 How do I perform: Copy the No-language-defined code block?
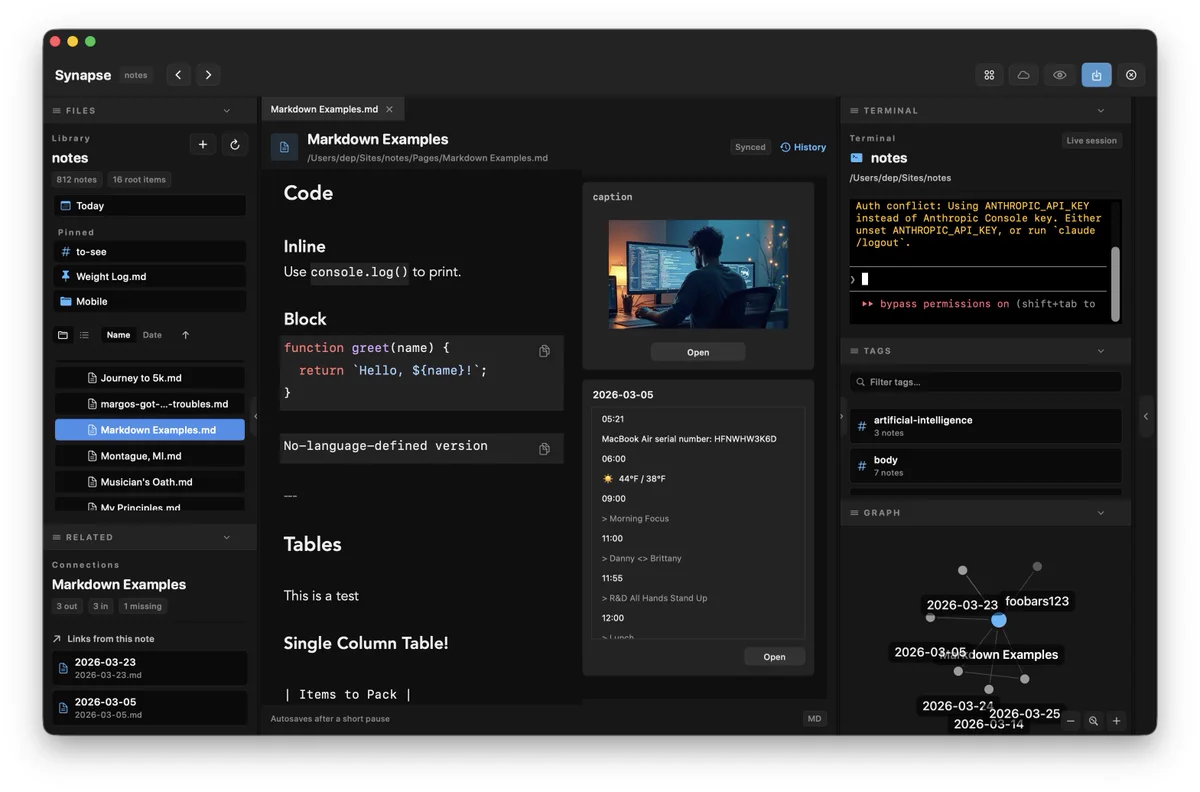pyautogui.click(x=544, y=449)
